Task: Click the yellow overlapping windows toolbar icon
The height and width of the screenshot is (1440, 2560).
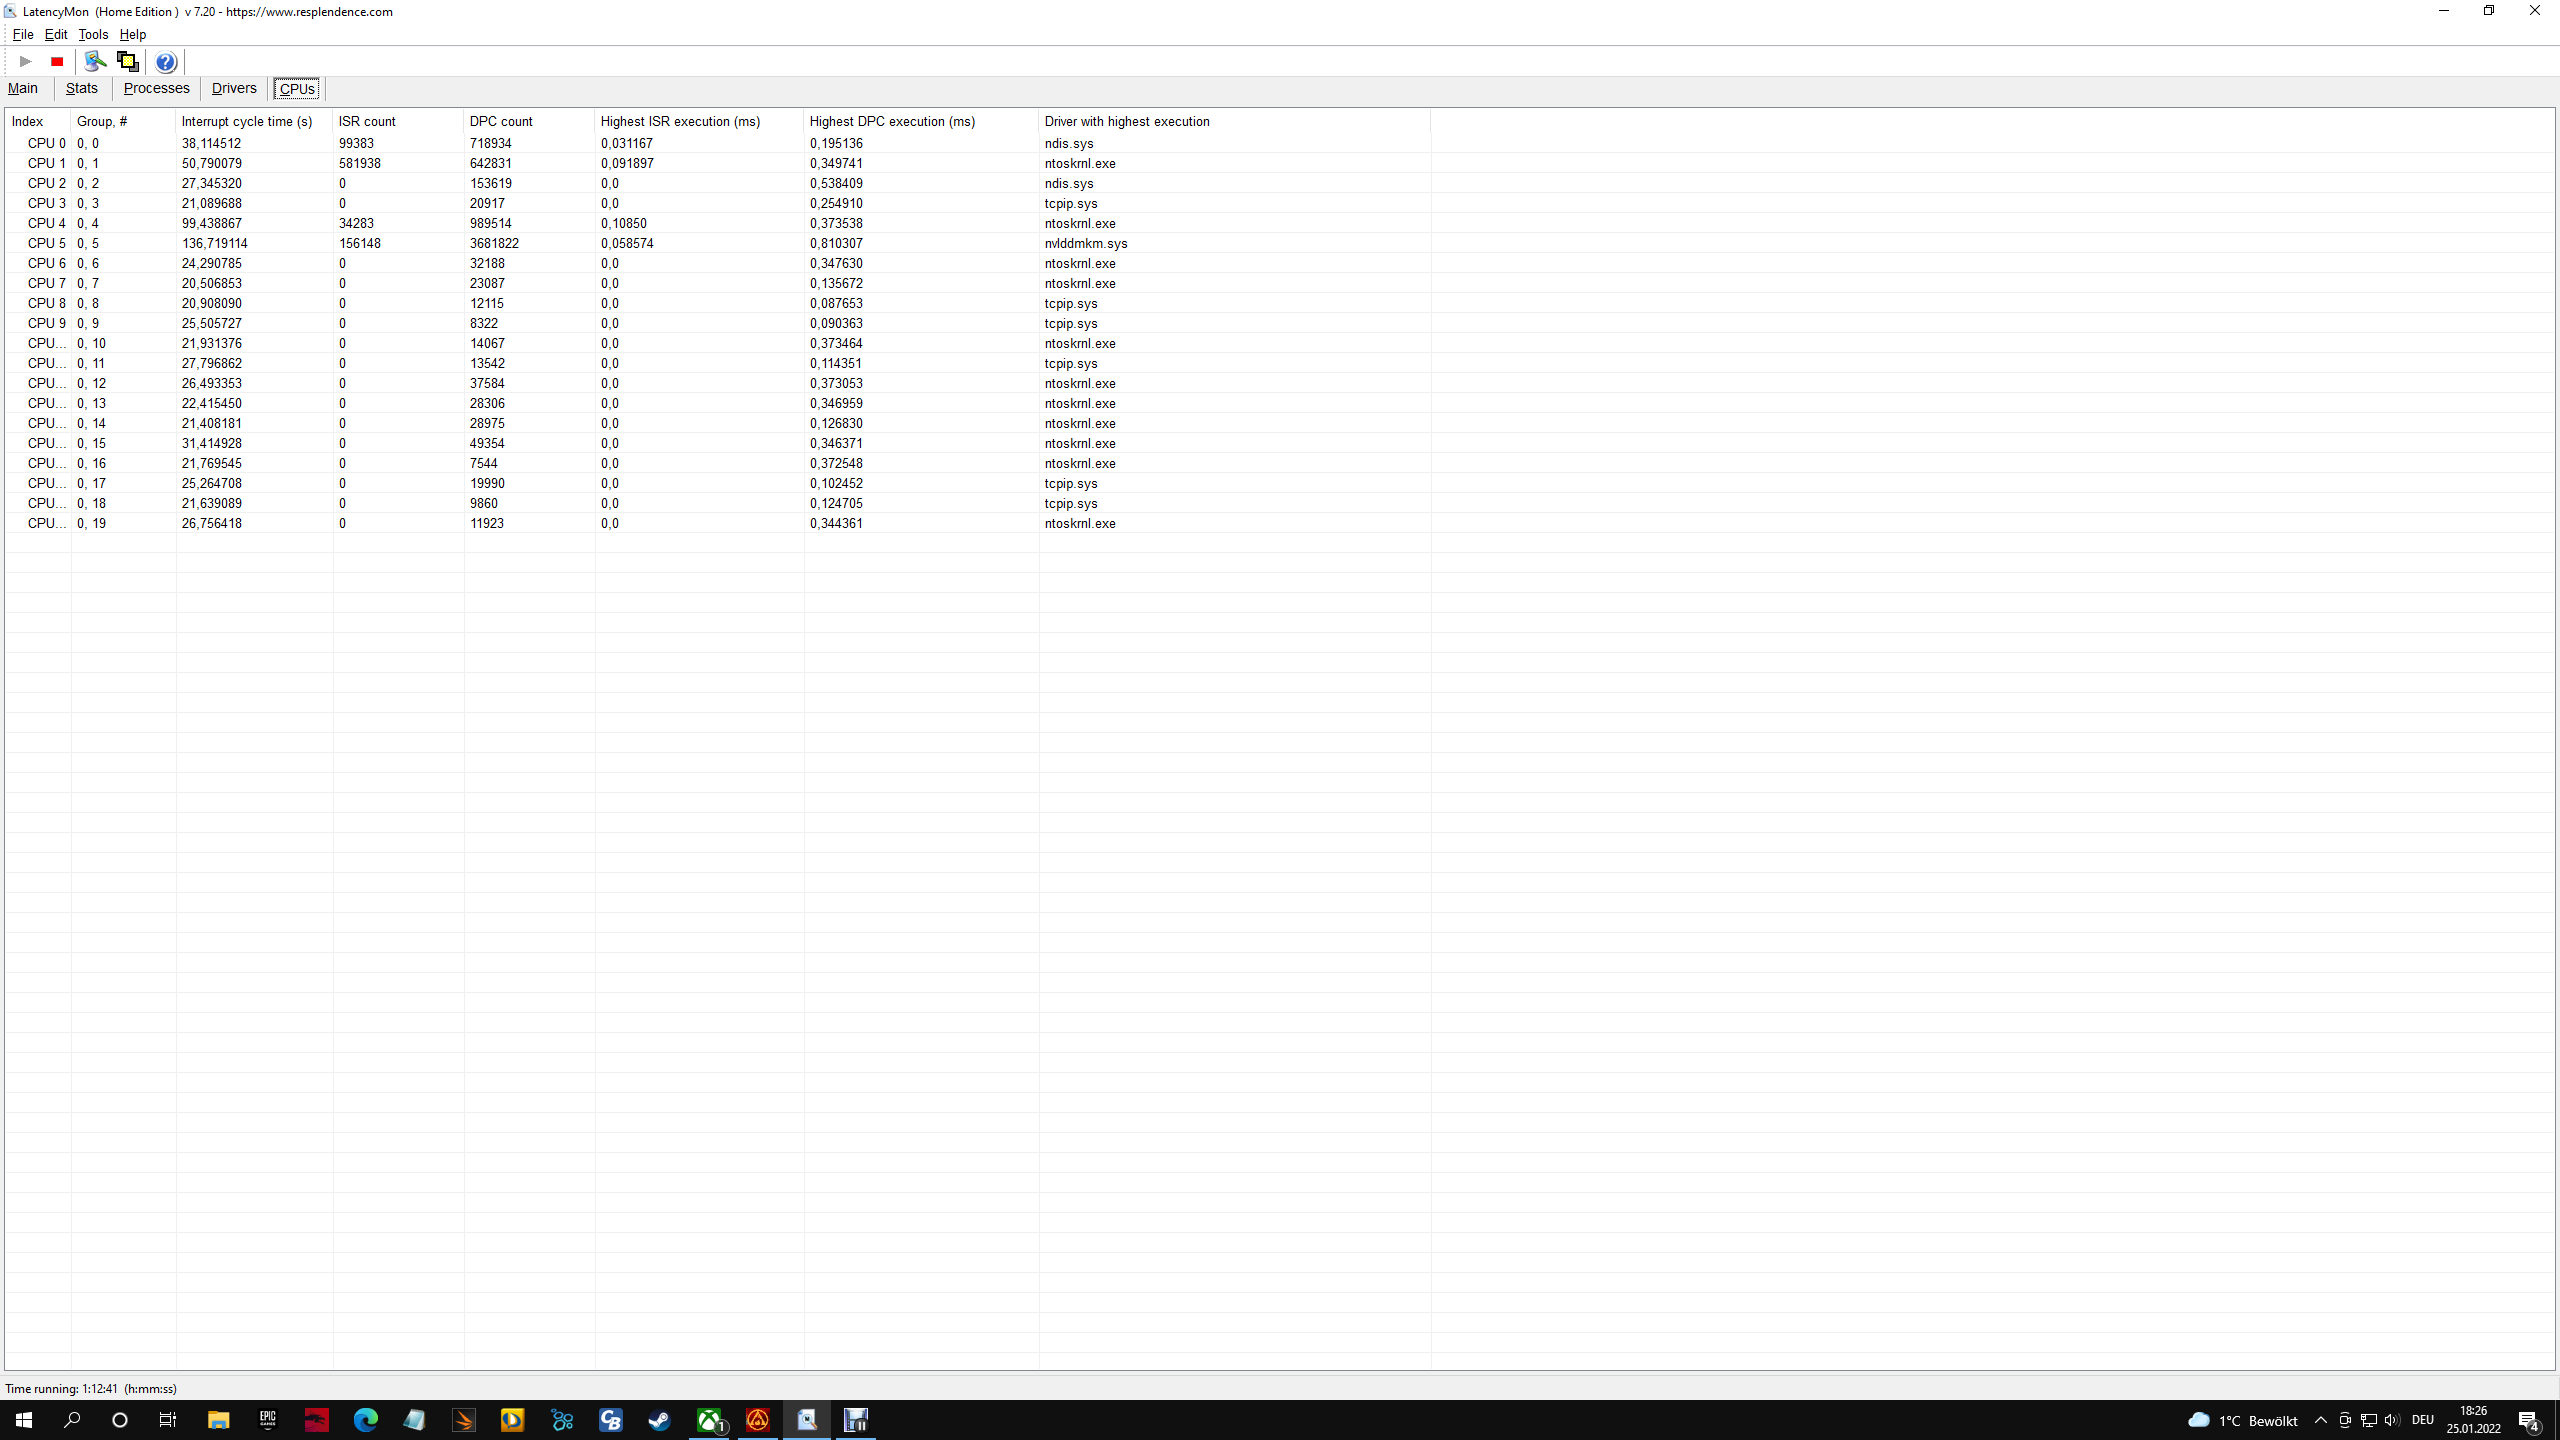Action: (127, 62)
